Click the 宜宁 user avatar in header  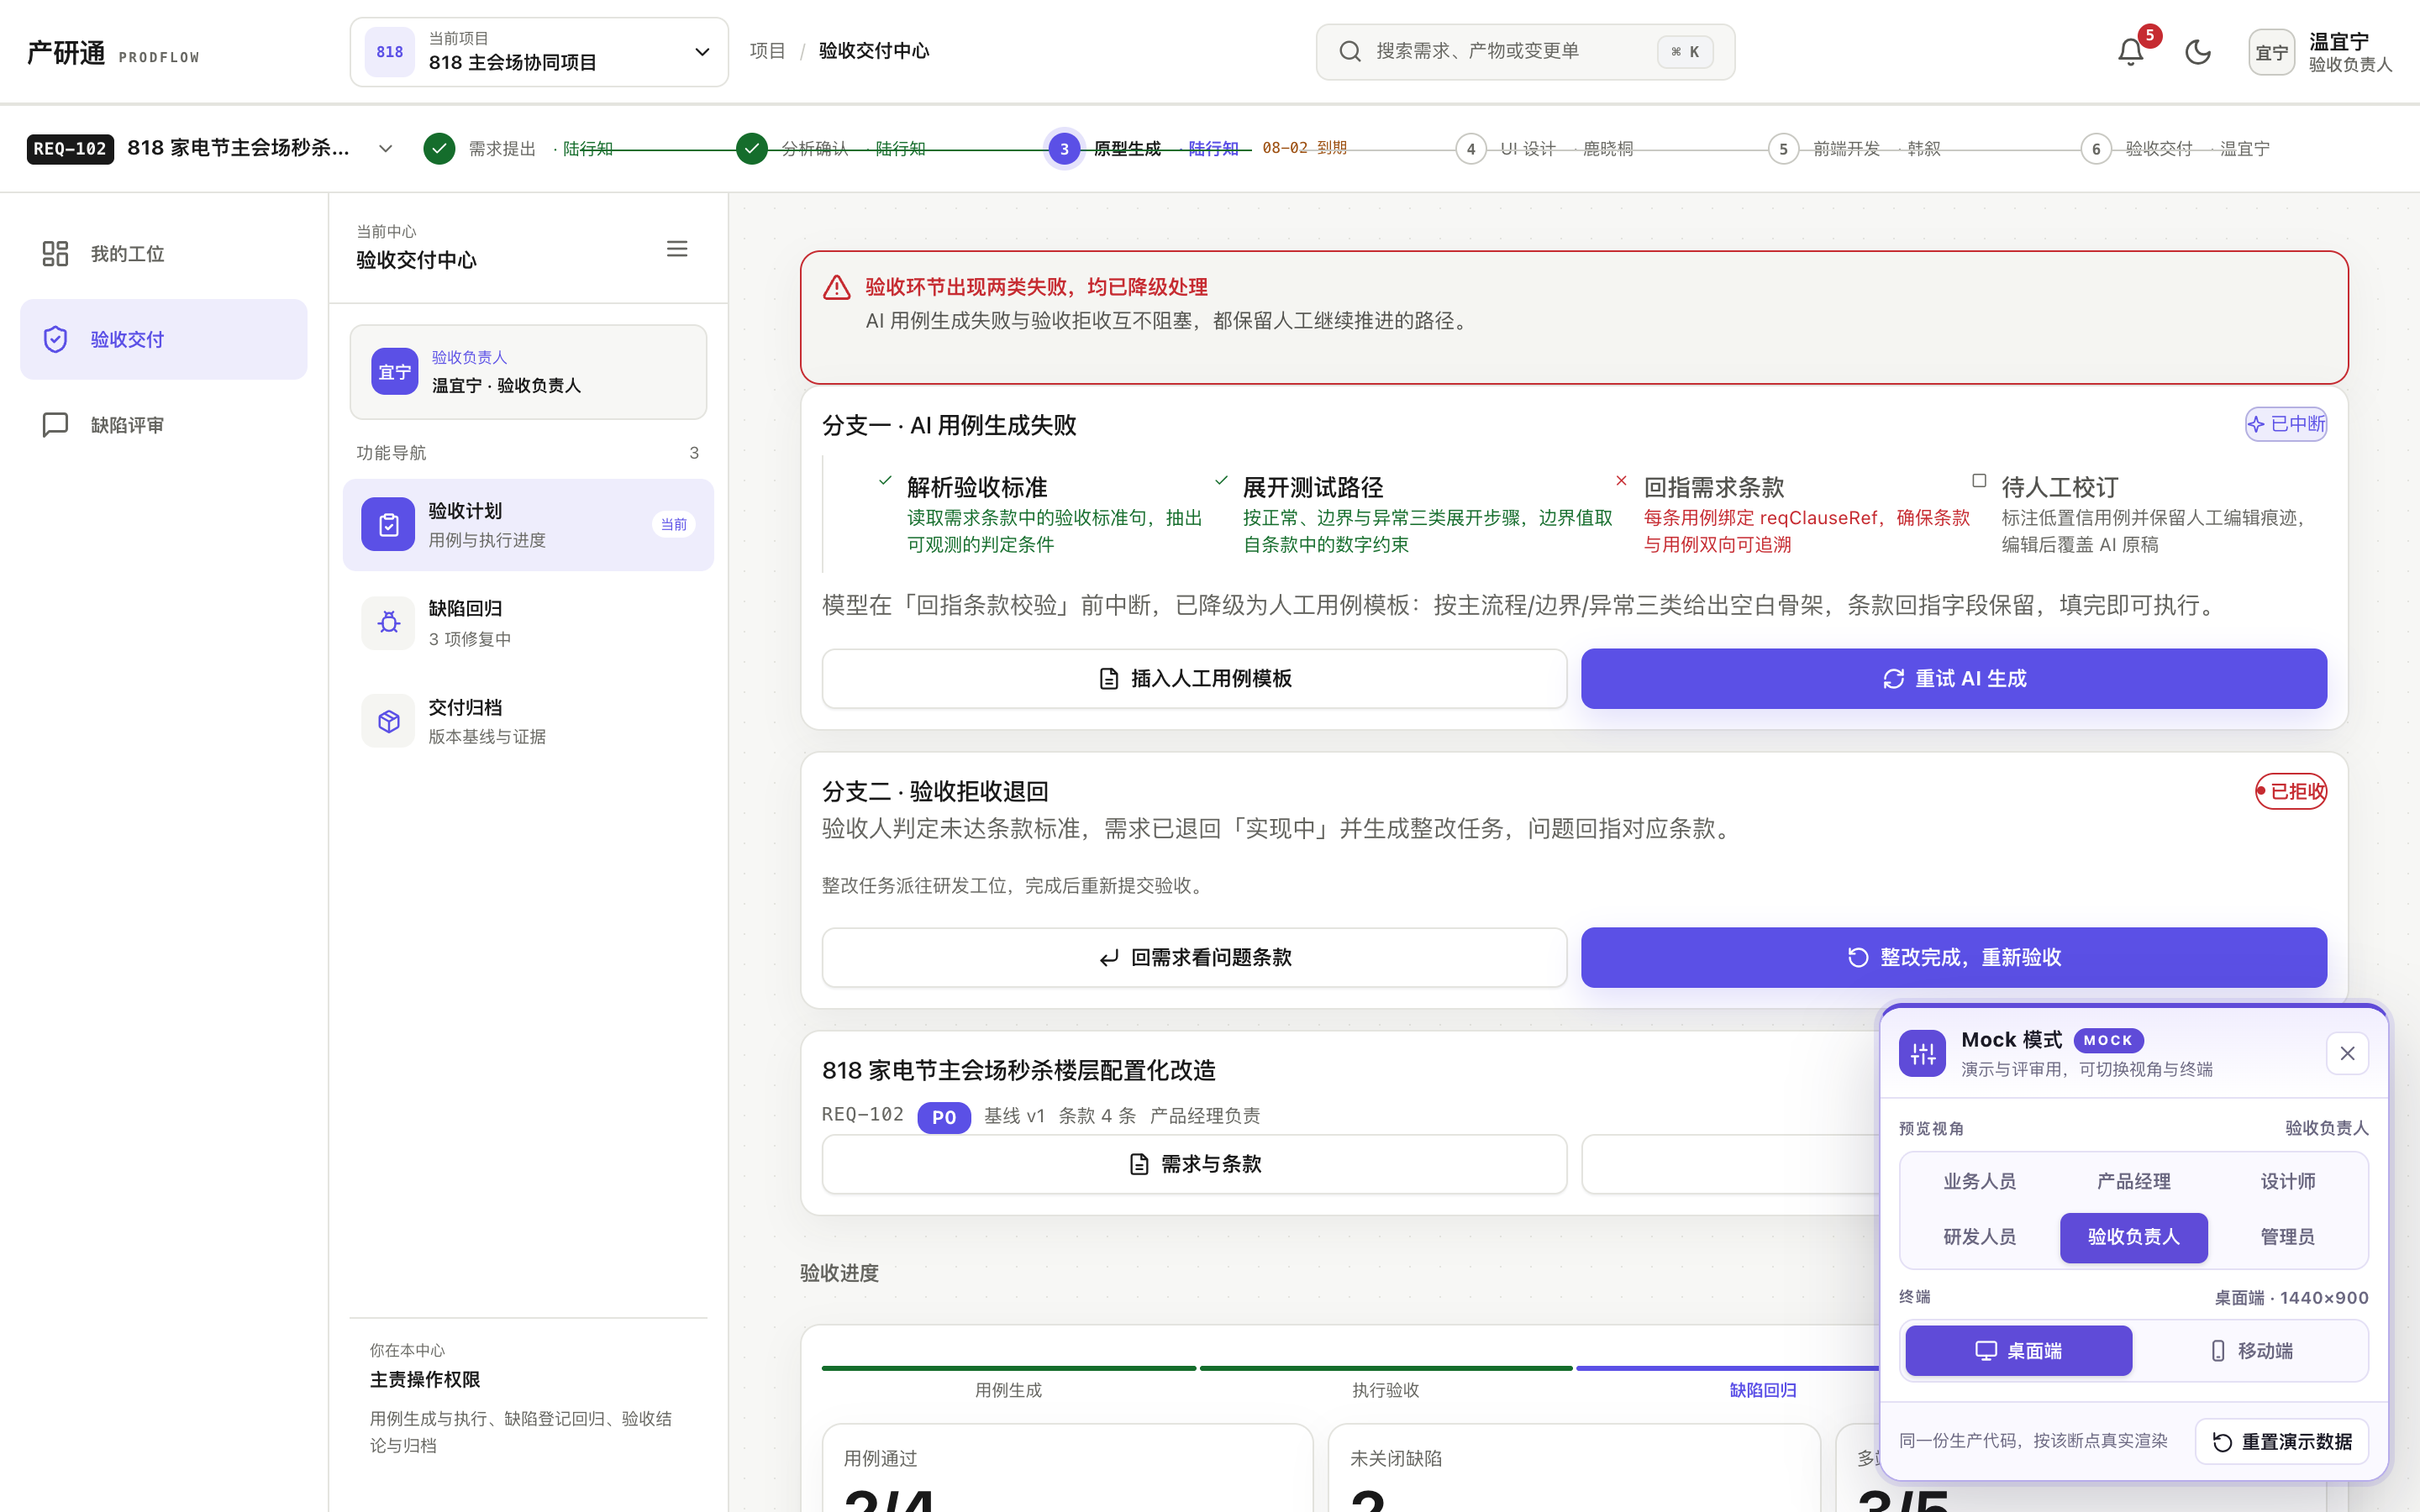pos(2271,52)
